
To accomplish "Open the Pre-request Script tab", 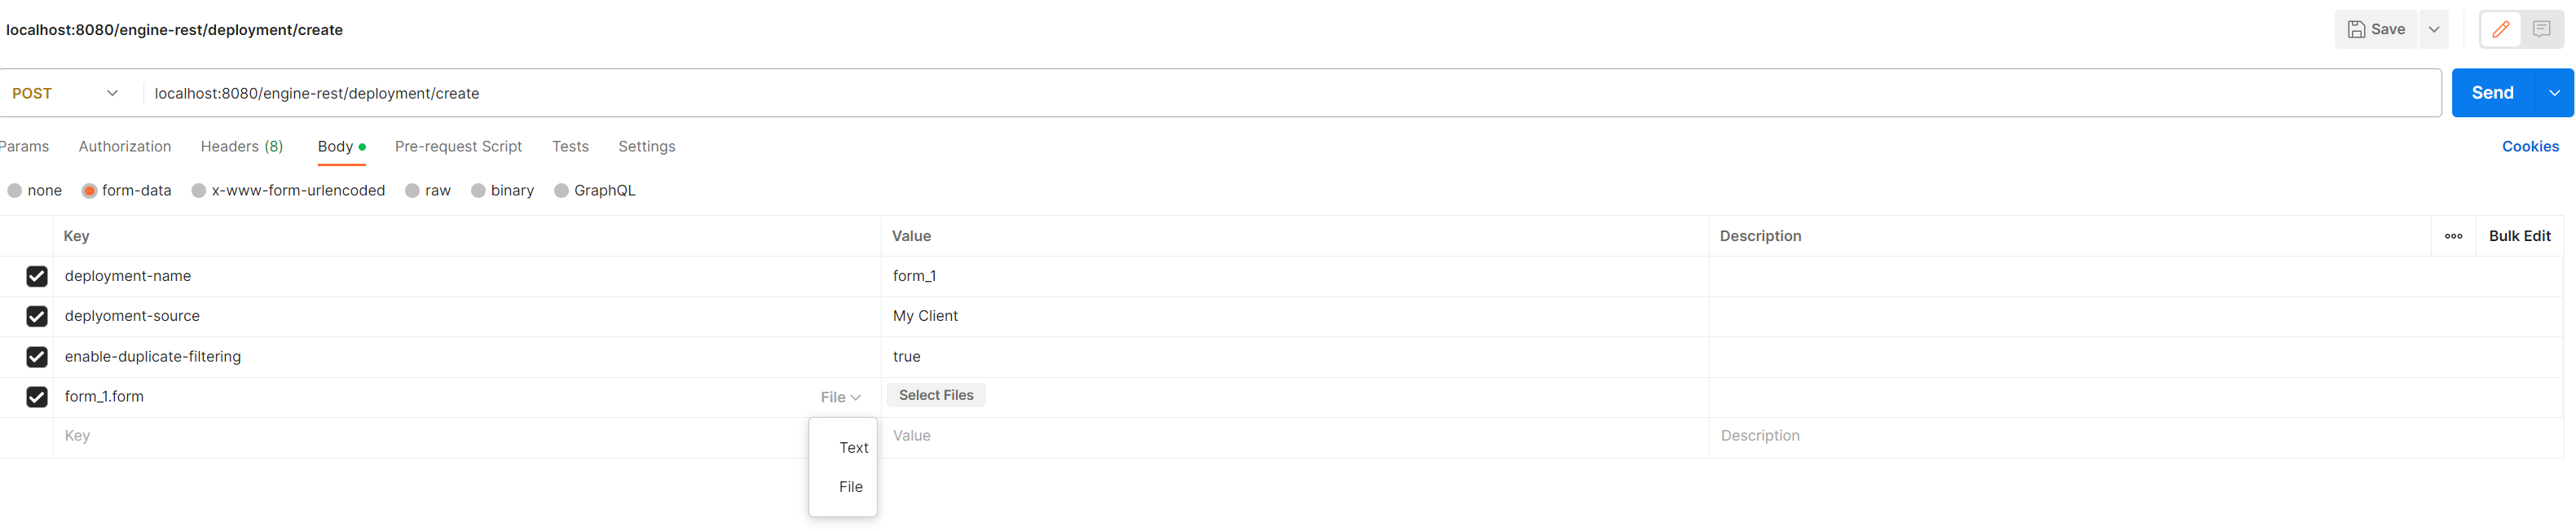I will [458, 147].
